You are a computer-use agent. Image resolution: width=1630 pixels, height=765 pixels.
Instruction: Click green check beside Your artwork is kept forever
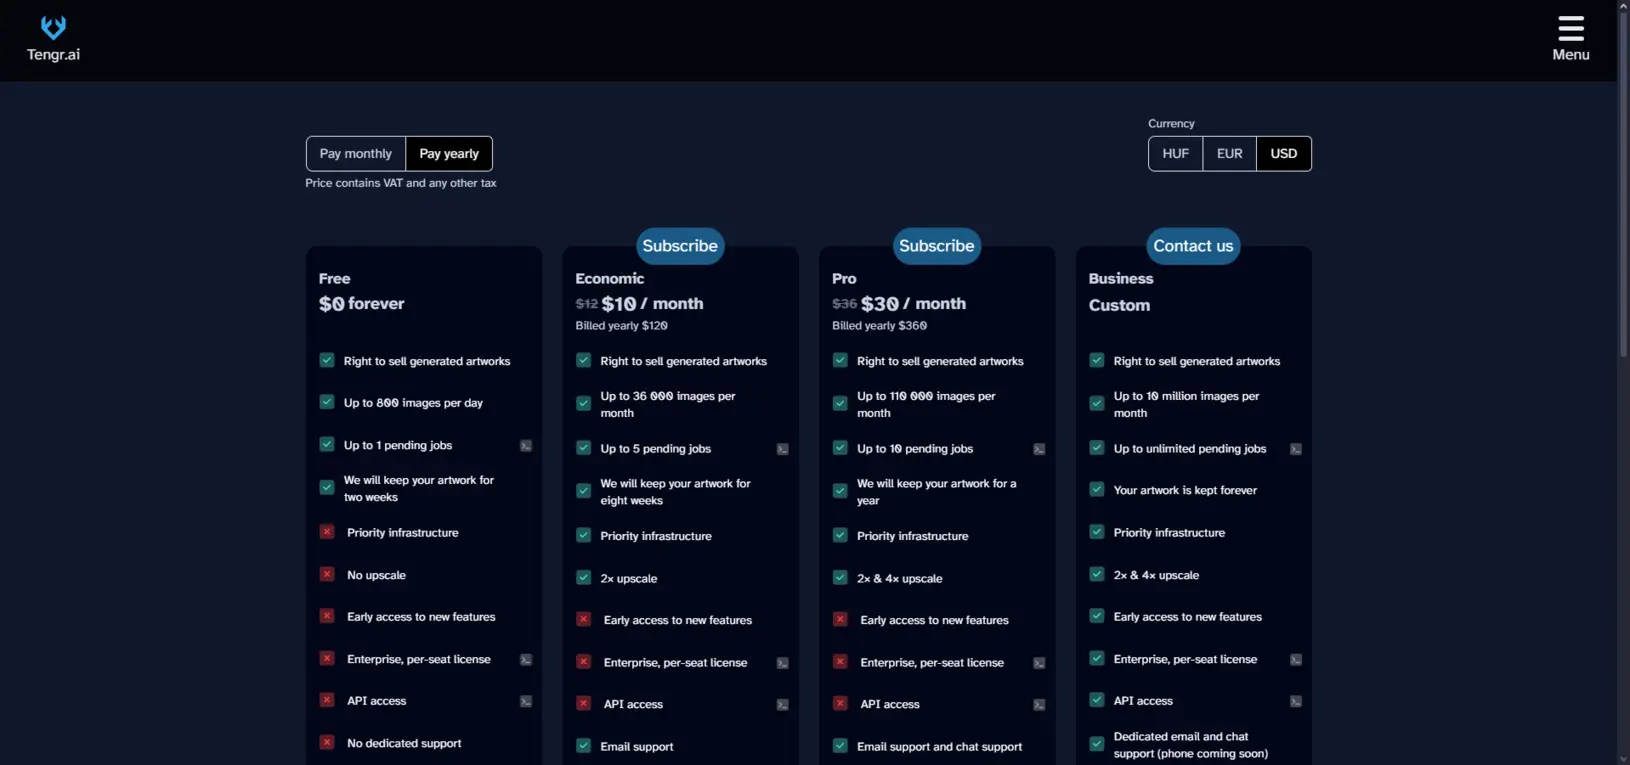coord(1097,489)
